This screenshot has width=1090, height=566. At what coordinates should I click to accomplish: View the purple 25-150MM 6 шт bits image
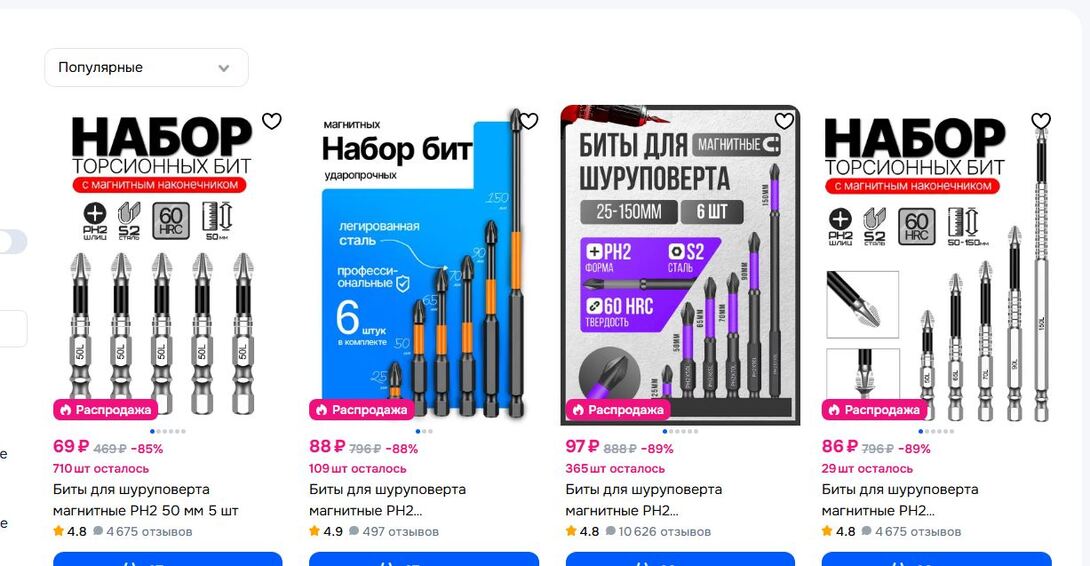[x=680, y=265]
